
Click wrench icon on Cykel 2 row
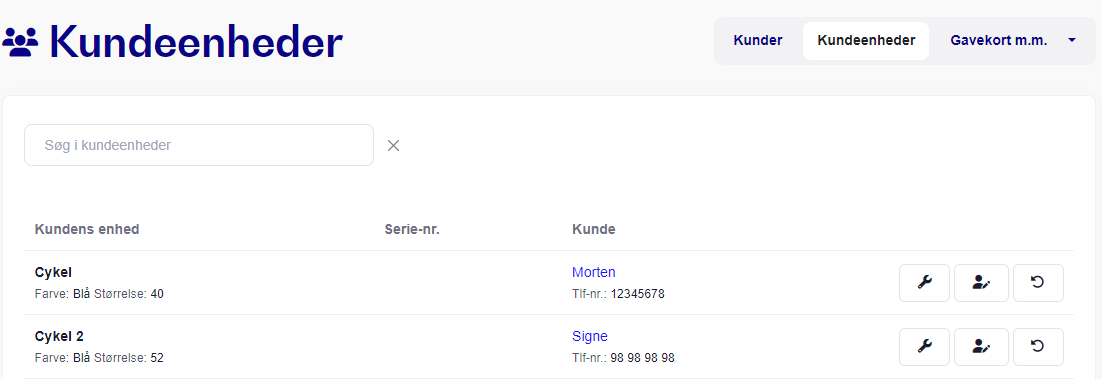(x=924, y=347)
